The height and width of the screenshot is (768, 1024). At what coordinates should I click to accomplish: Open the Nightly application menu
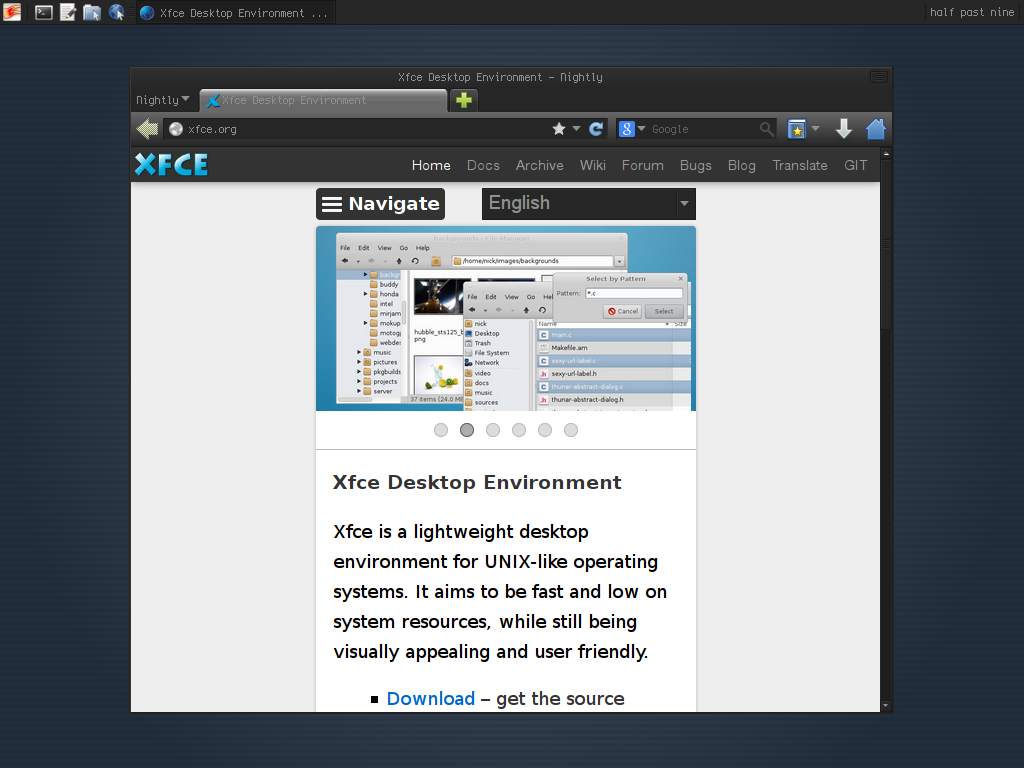[163, 100]
